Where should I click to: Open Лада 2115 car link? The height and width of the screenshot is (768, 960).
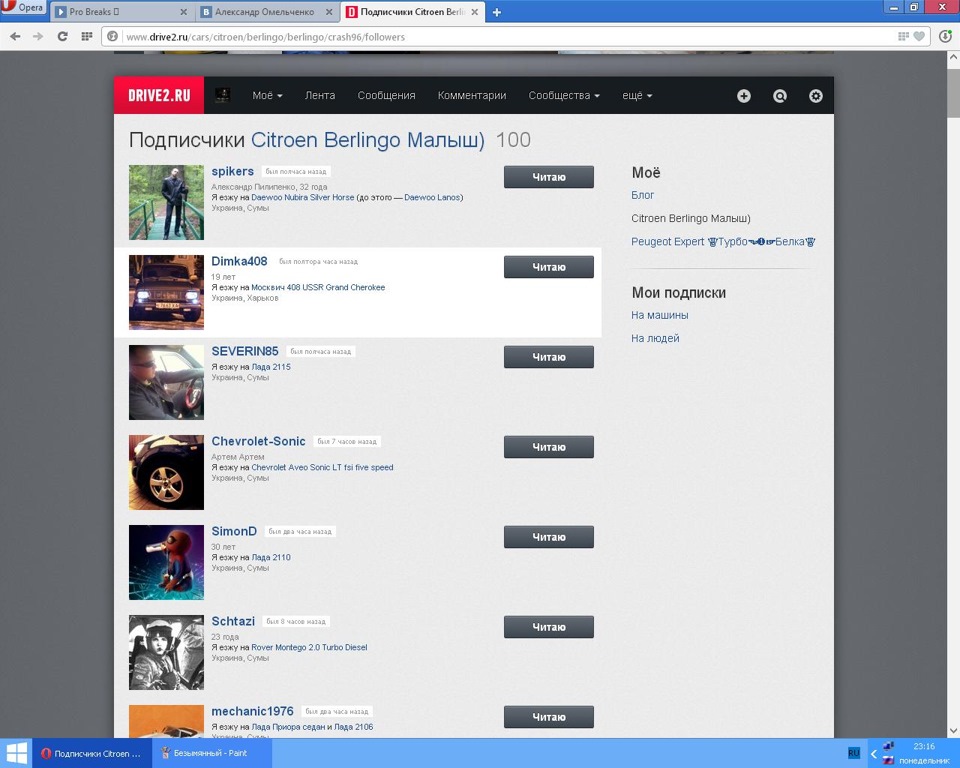pos(271,367)
